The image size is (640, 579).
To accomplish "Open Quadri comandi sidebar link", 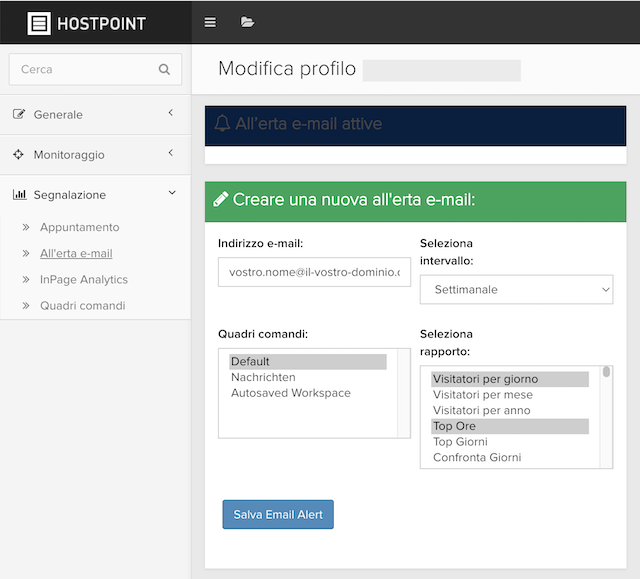I will pos(82,306).
